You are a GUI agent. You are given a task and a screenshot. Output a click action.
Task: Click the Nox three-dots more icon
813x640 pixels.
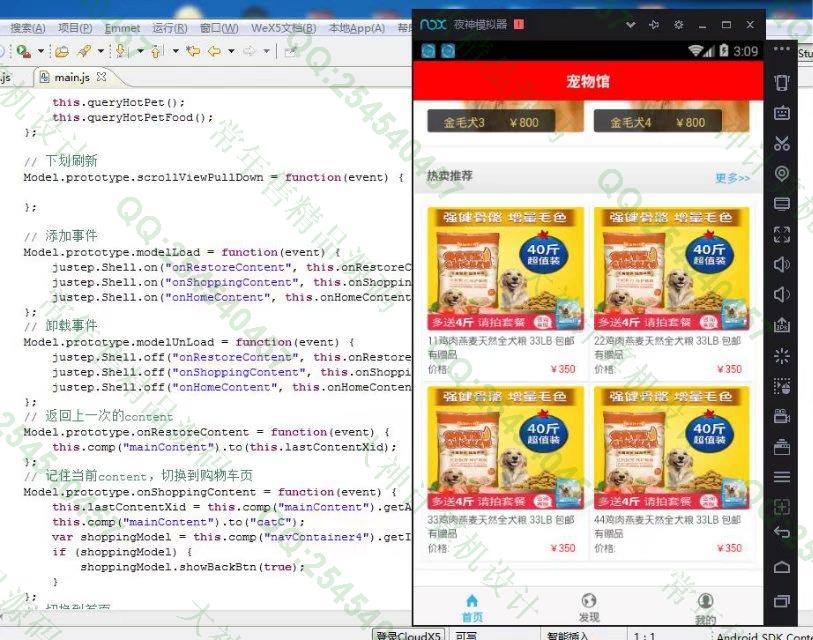(x=782, y=49)
